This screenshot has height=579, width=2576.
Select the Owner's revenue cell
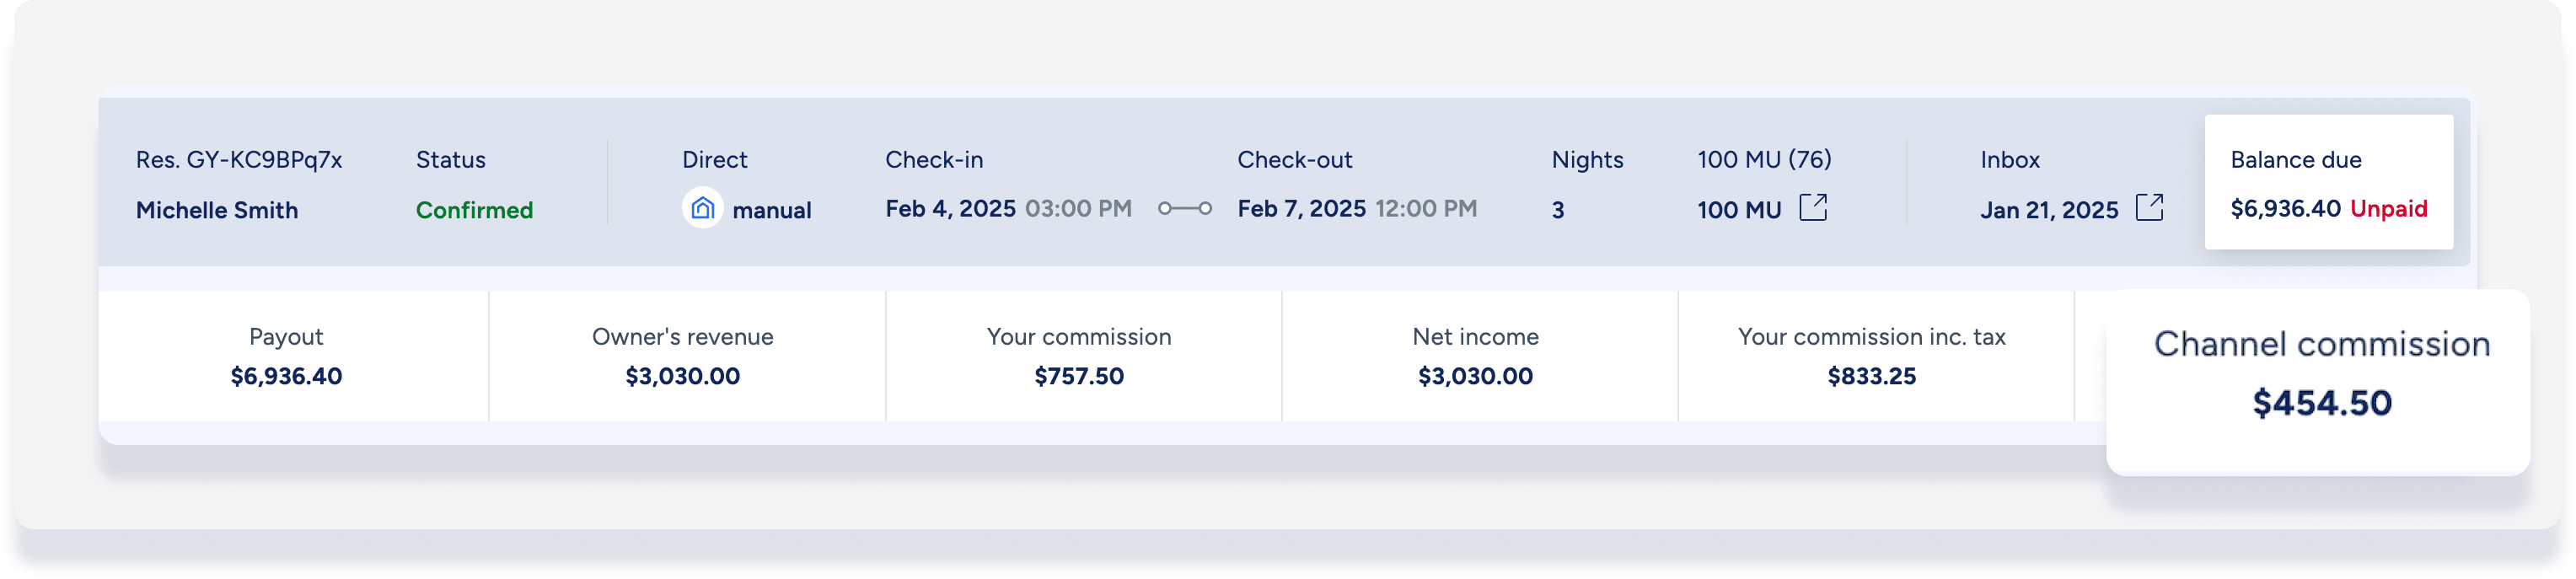pyautogui.click(x=683, y=357)
